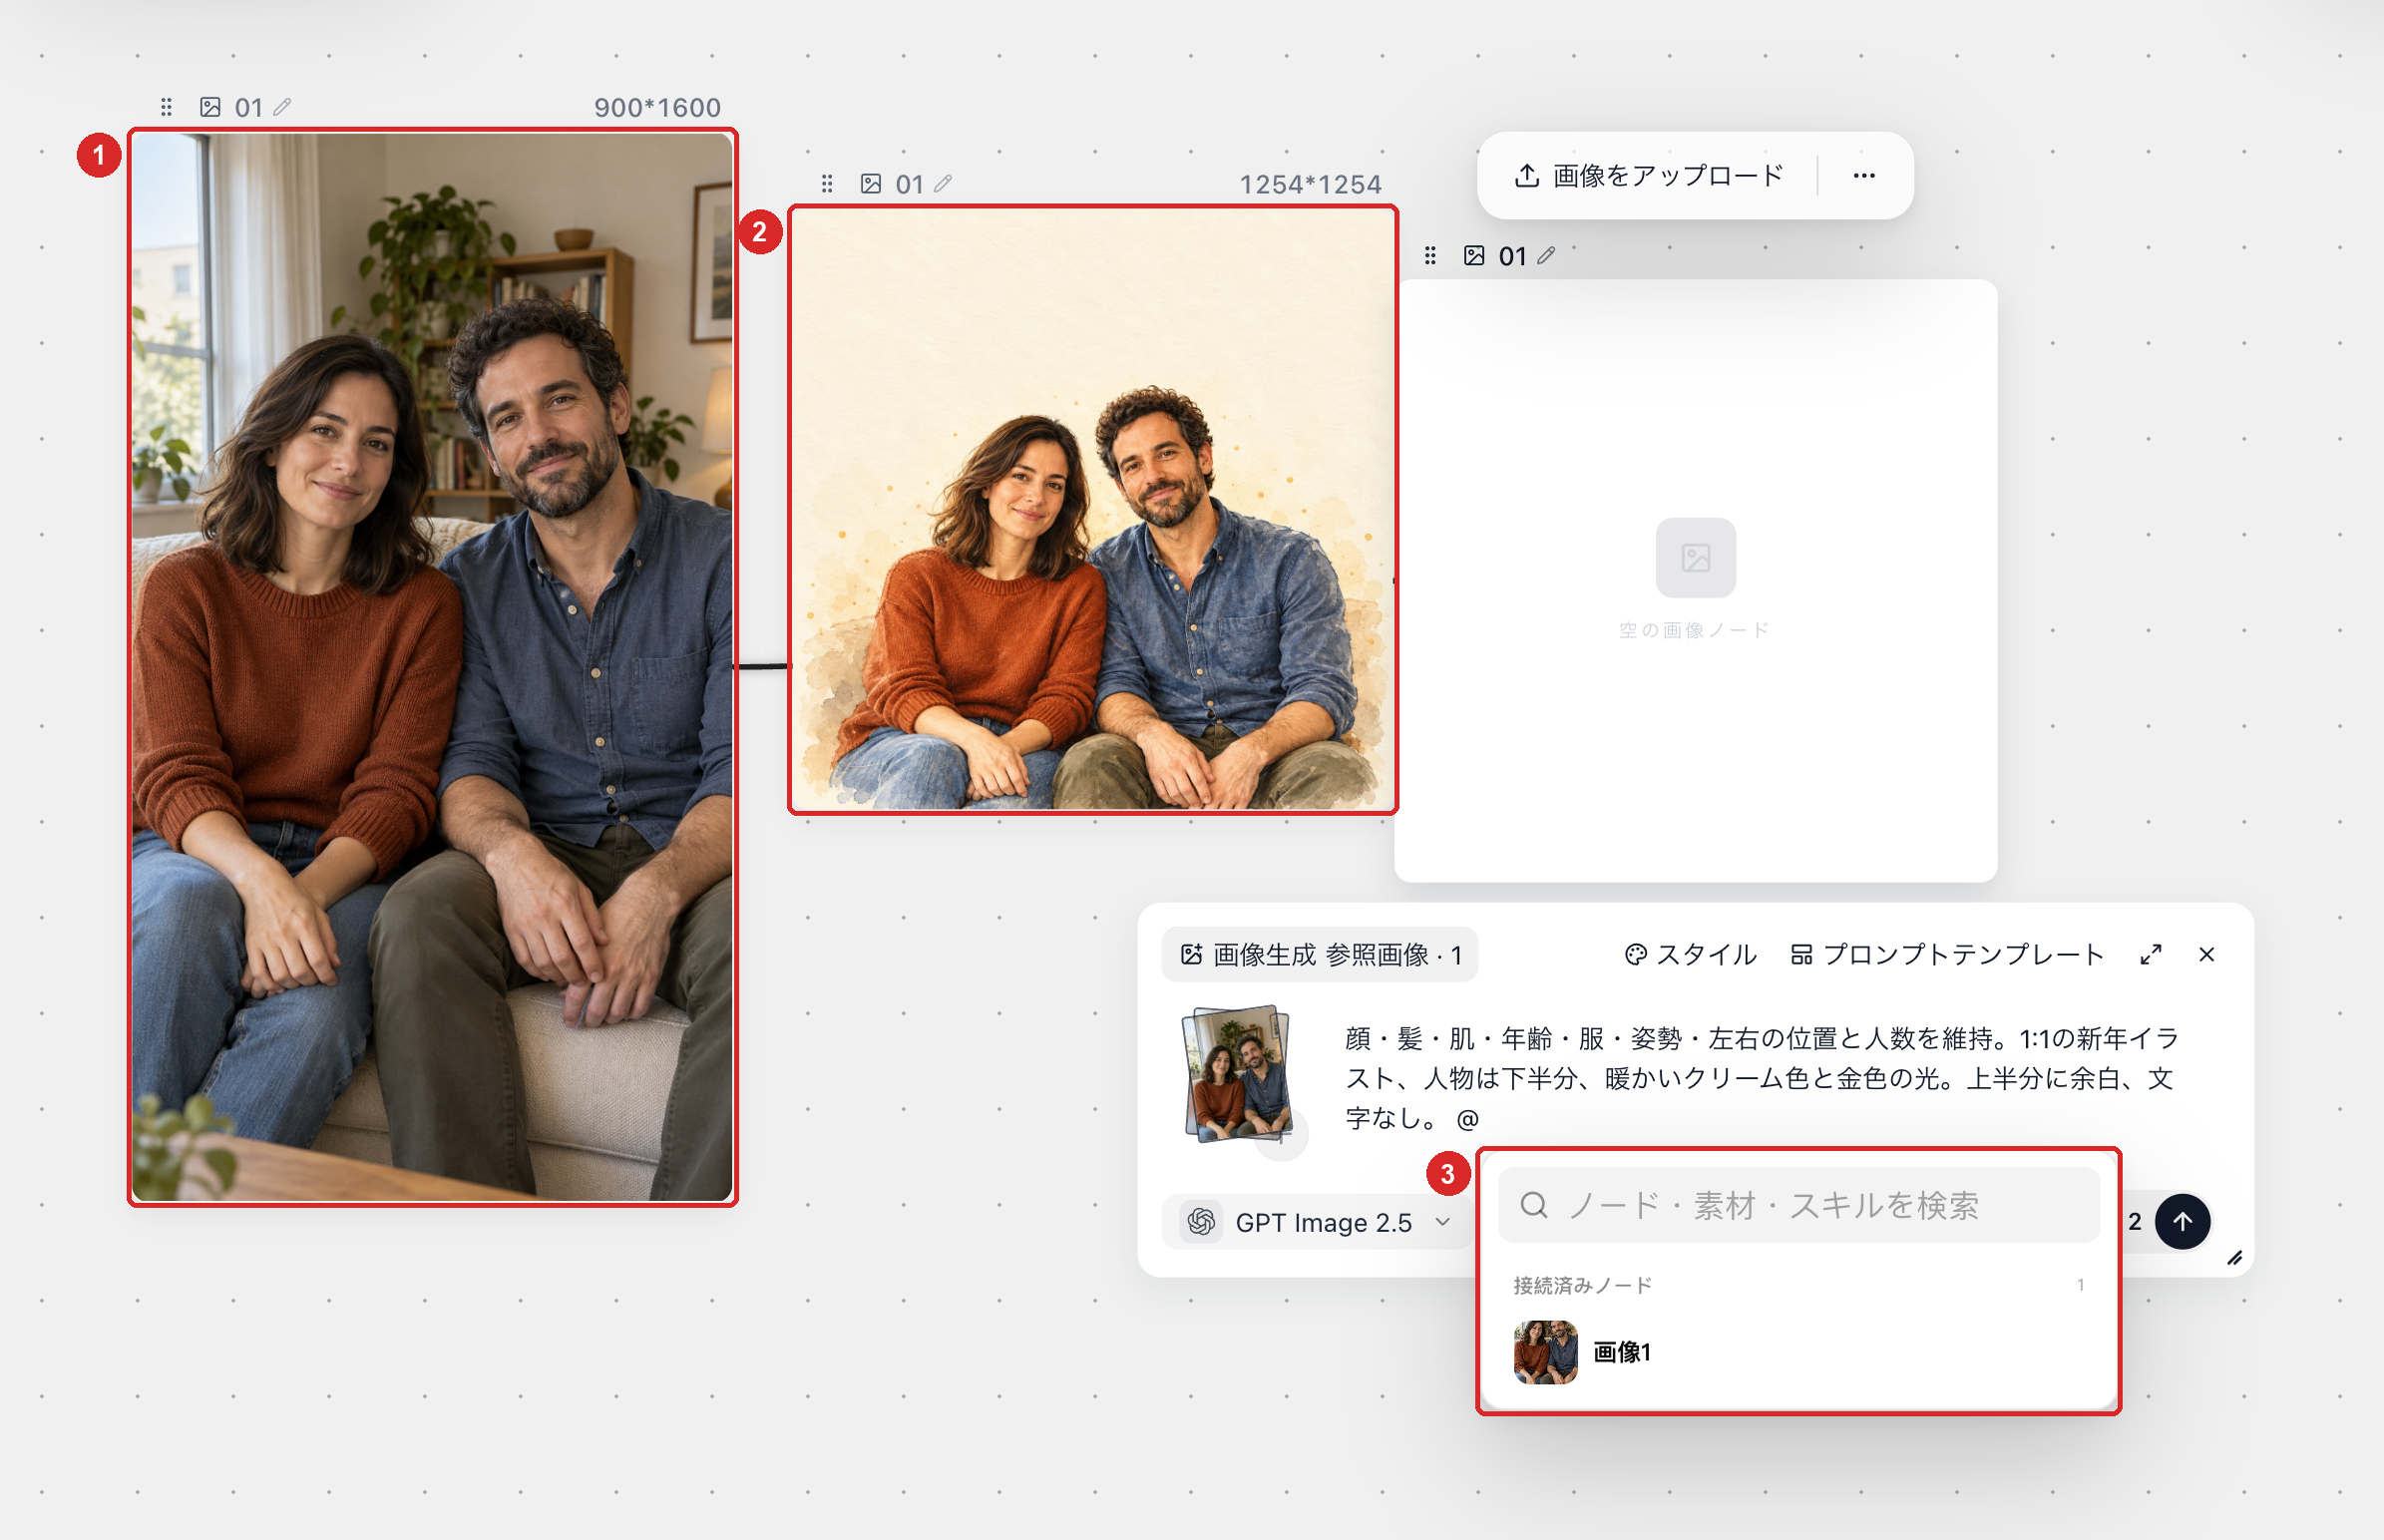Click the magnifier icon in the search popup
Screen dimensions: 2384x1540
pyautogui.click(x=1534, y=1205)
